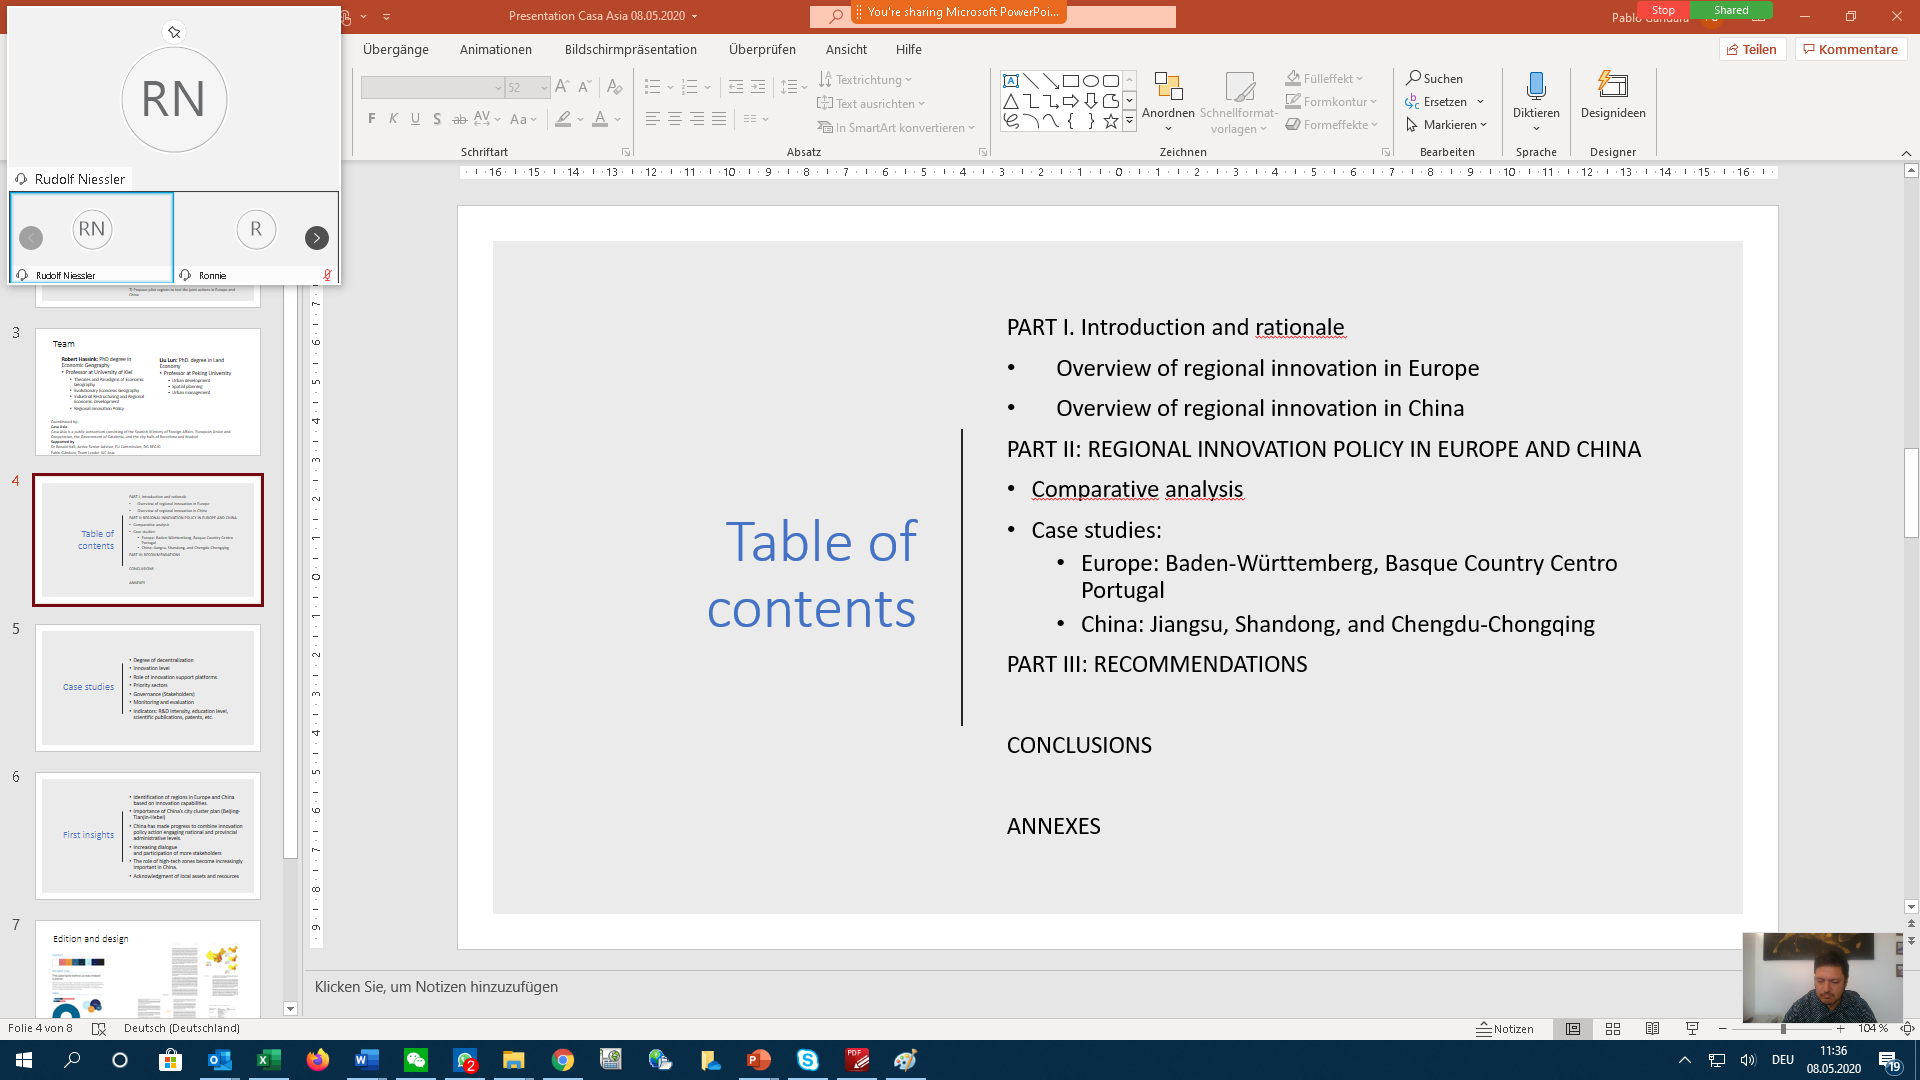Click the Diktieren microphone icon

pyautogui.click(x=1536, y=86)
